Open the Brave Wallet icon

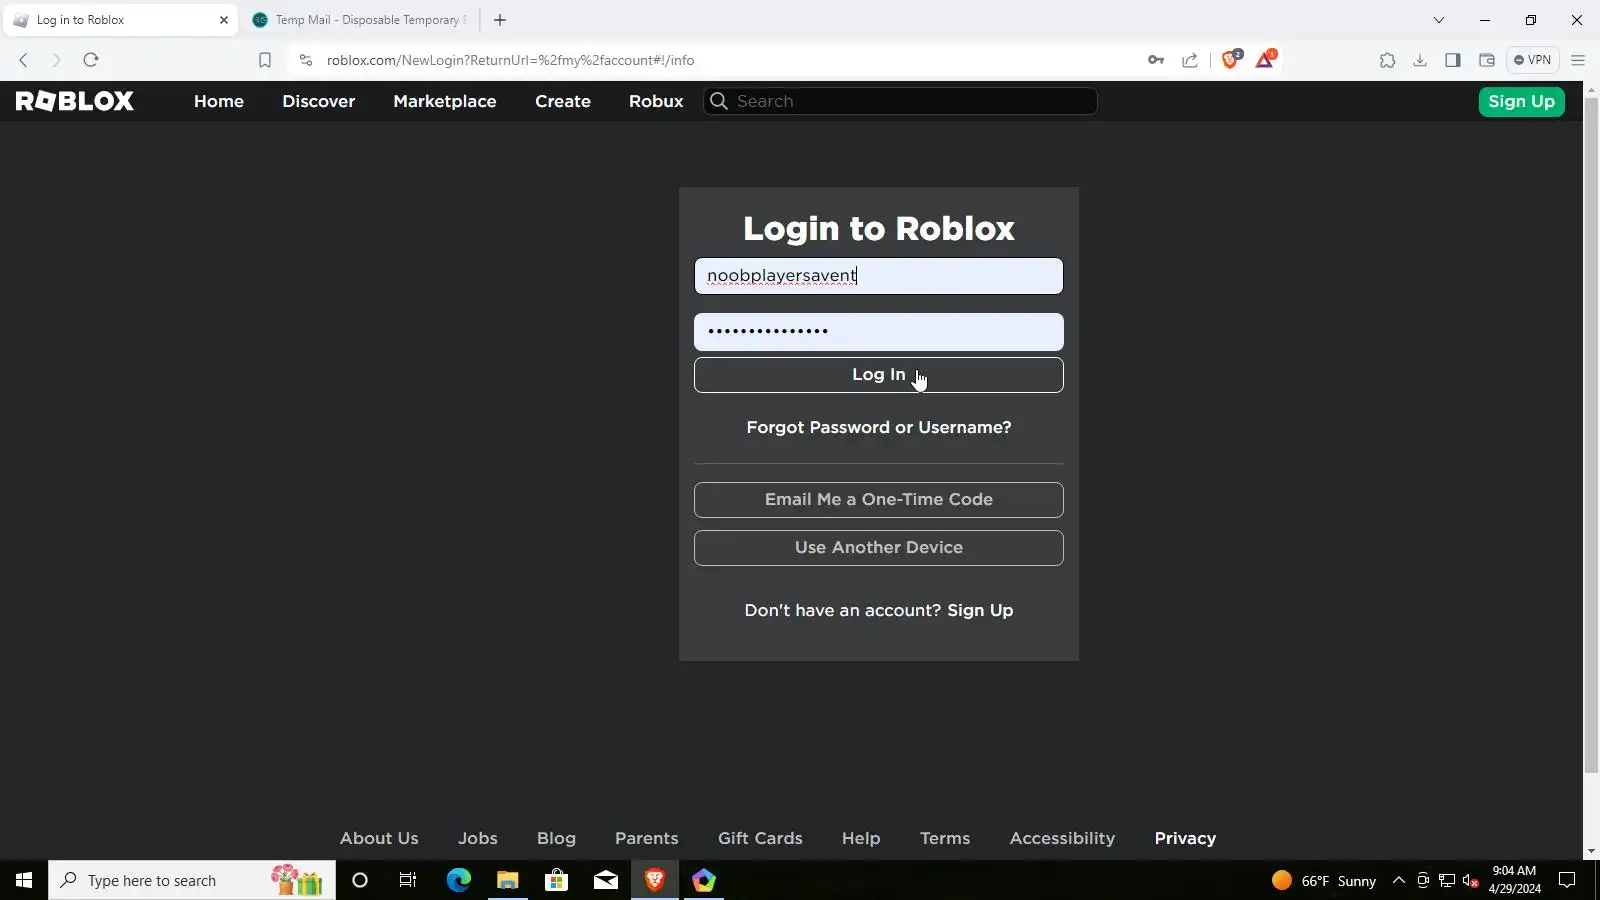click(1487, 60)
